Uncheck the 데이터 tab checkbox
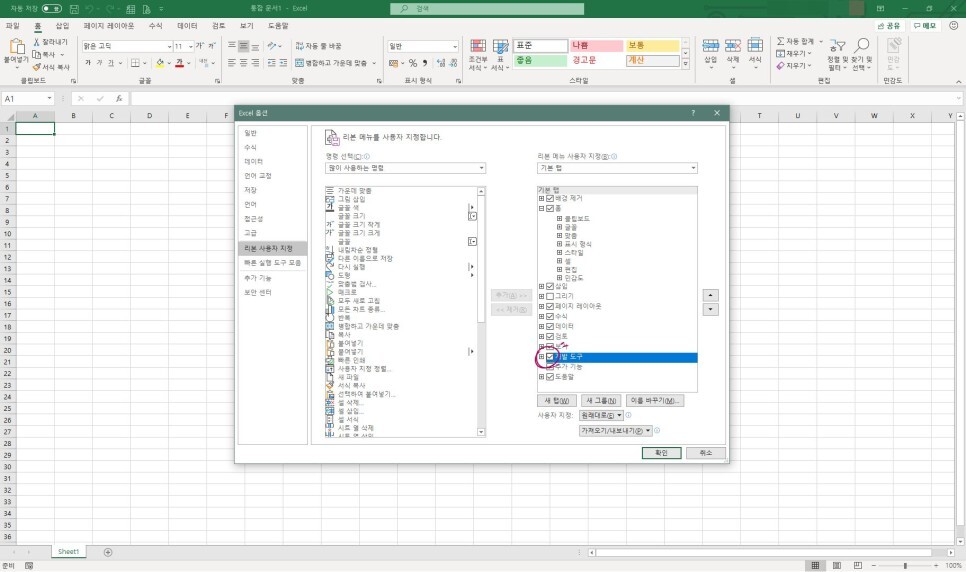 550,326
